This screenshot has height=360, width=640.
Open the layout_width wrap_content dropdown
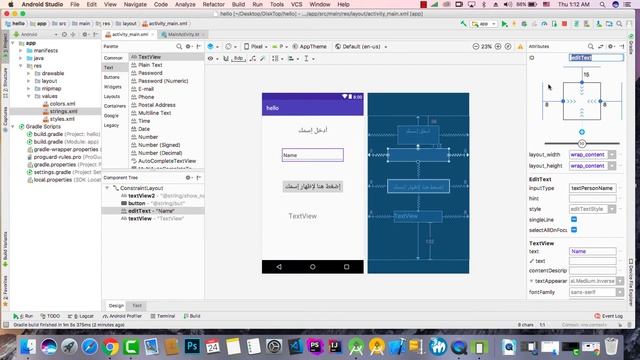[x=612, y=155]
